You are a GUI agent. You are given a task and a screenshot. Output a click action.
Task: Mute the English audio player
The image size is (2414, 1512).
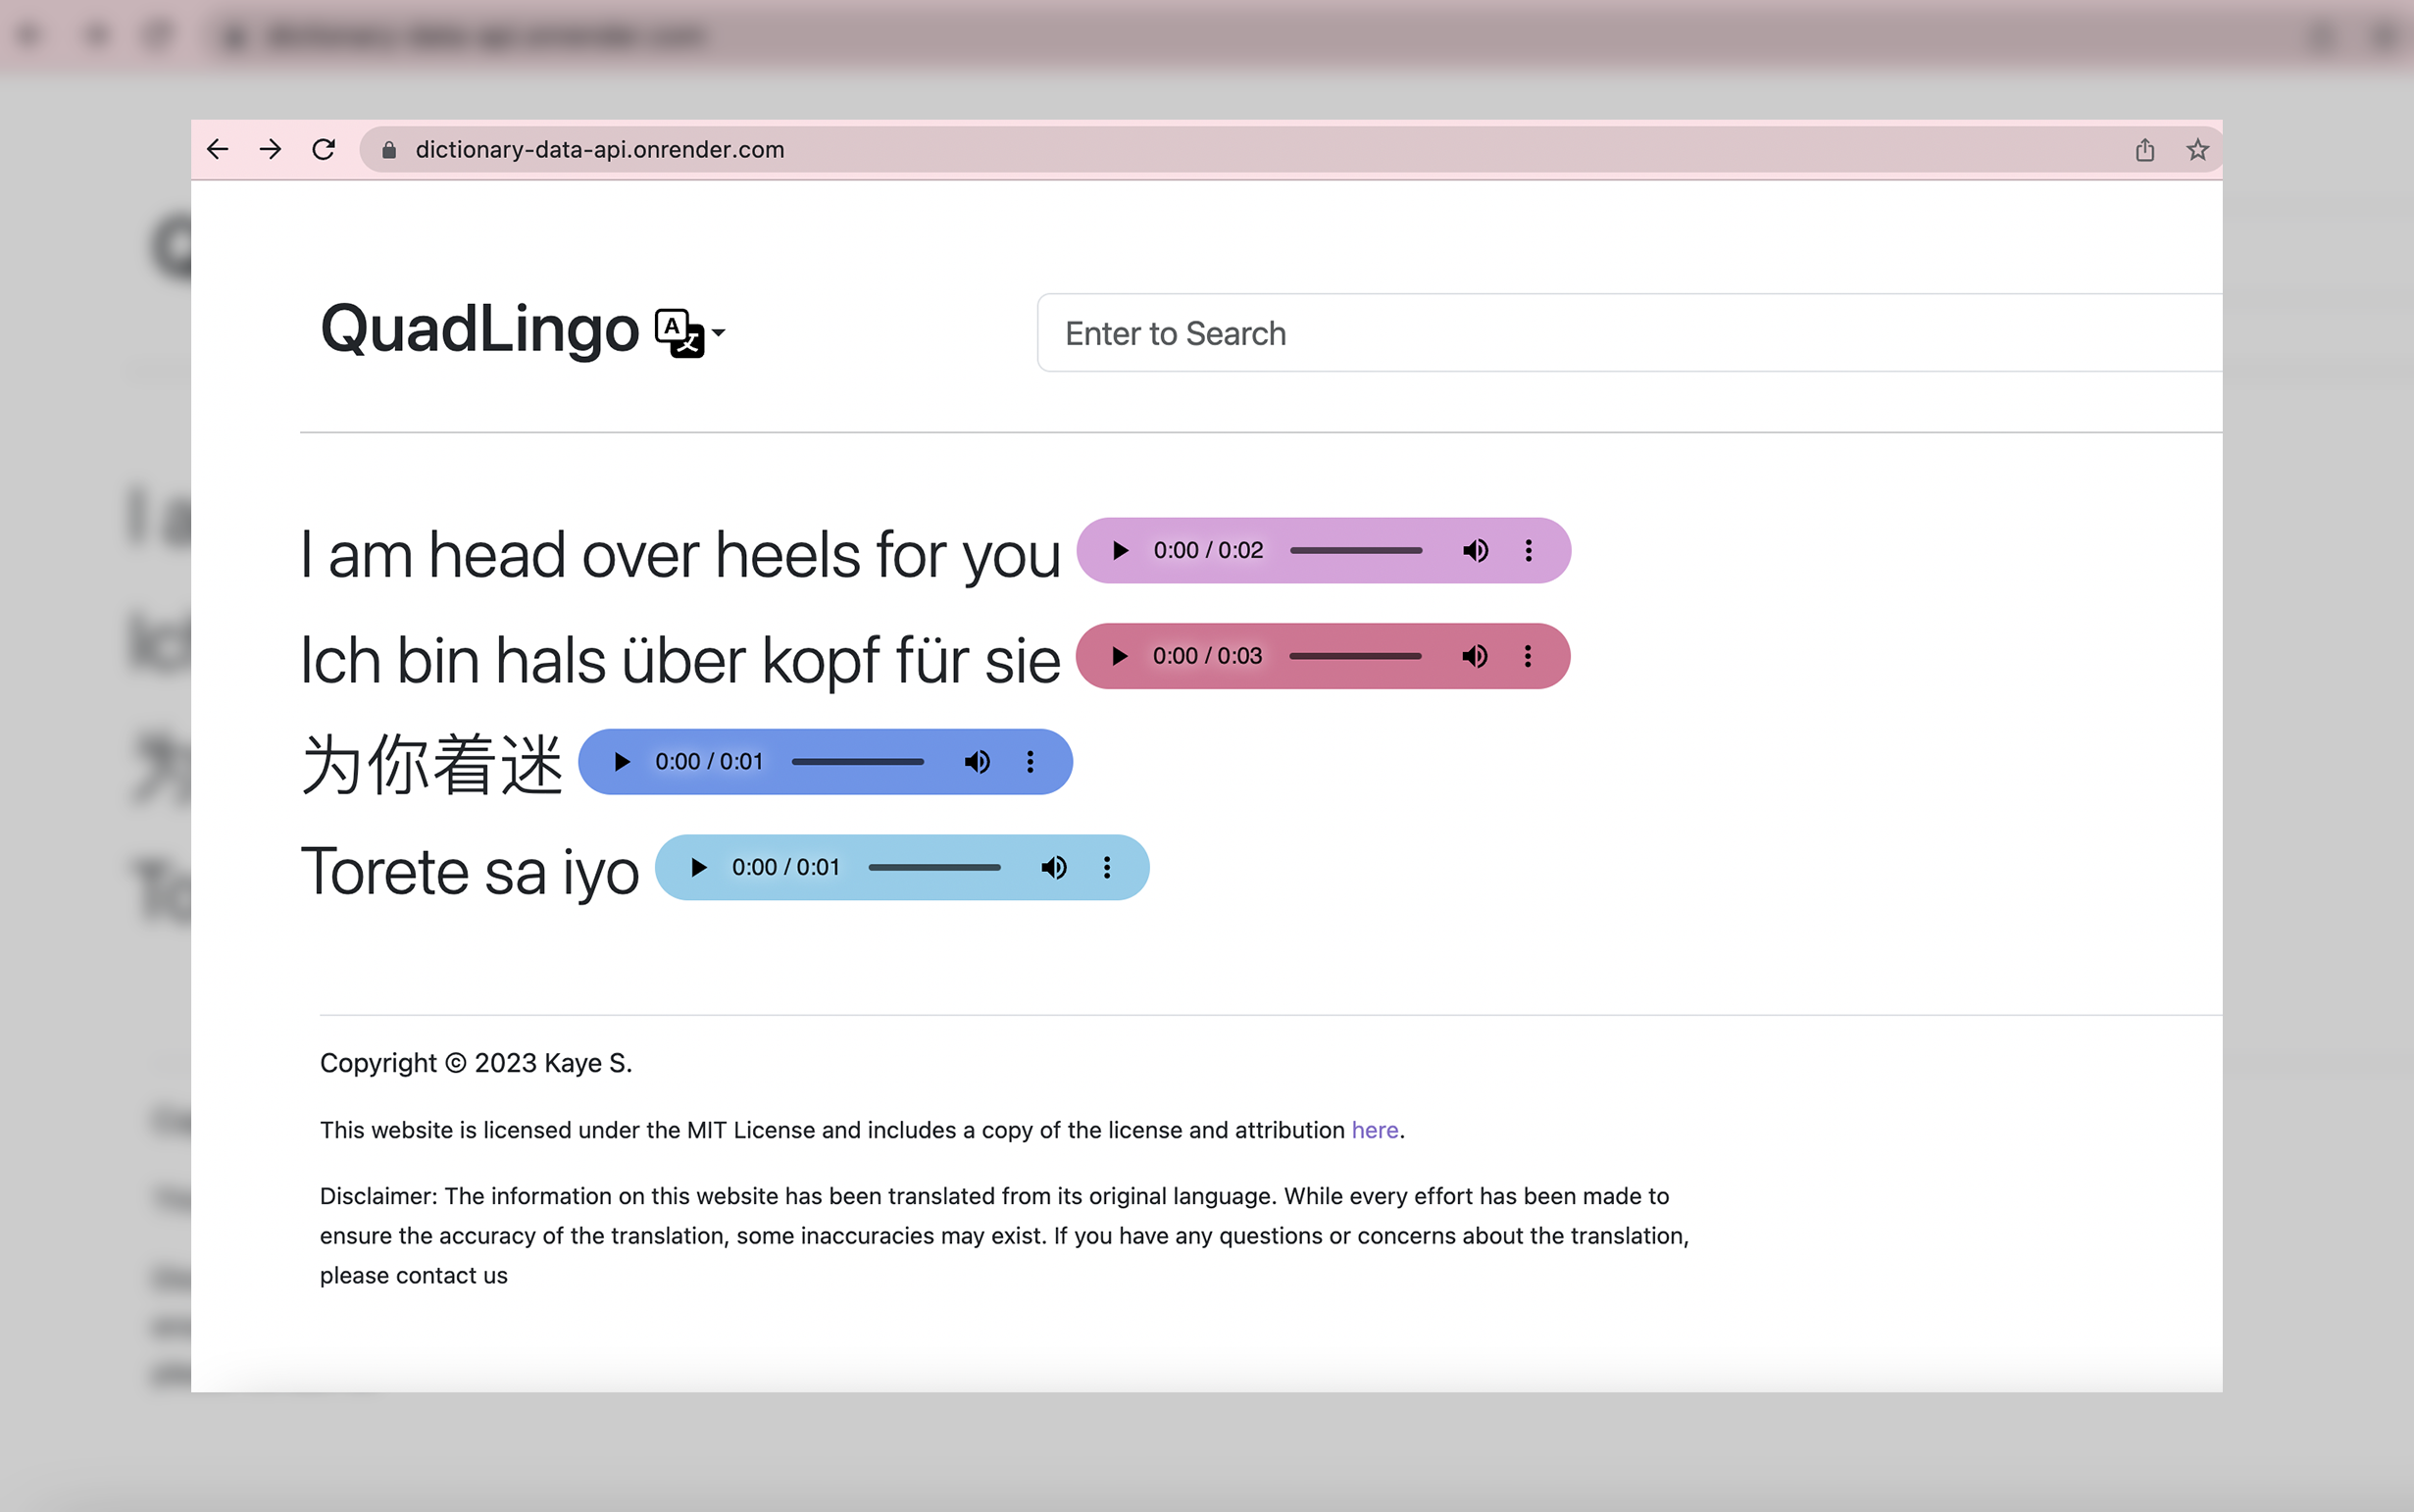pos(1475,551)
